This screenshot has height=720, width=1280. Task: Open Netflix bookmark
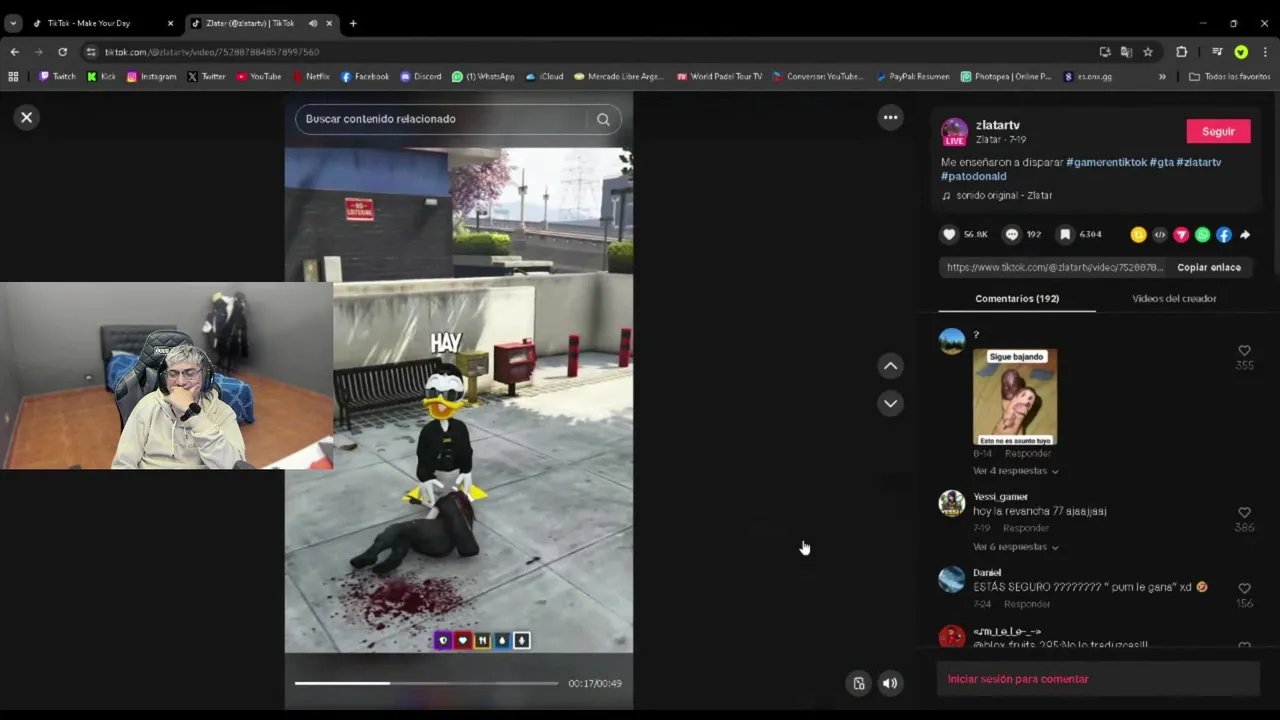pos(311,76)
